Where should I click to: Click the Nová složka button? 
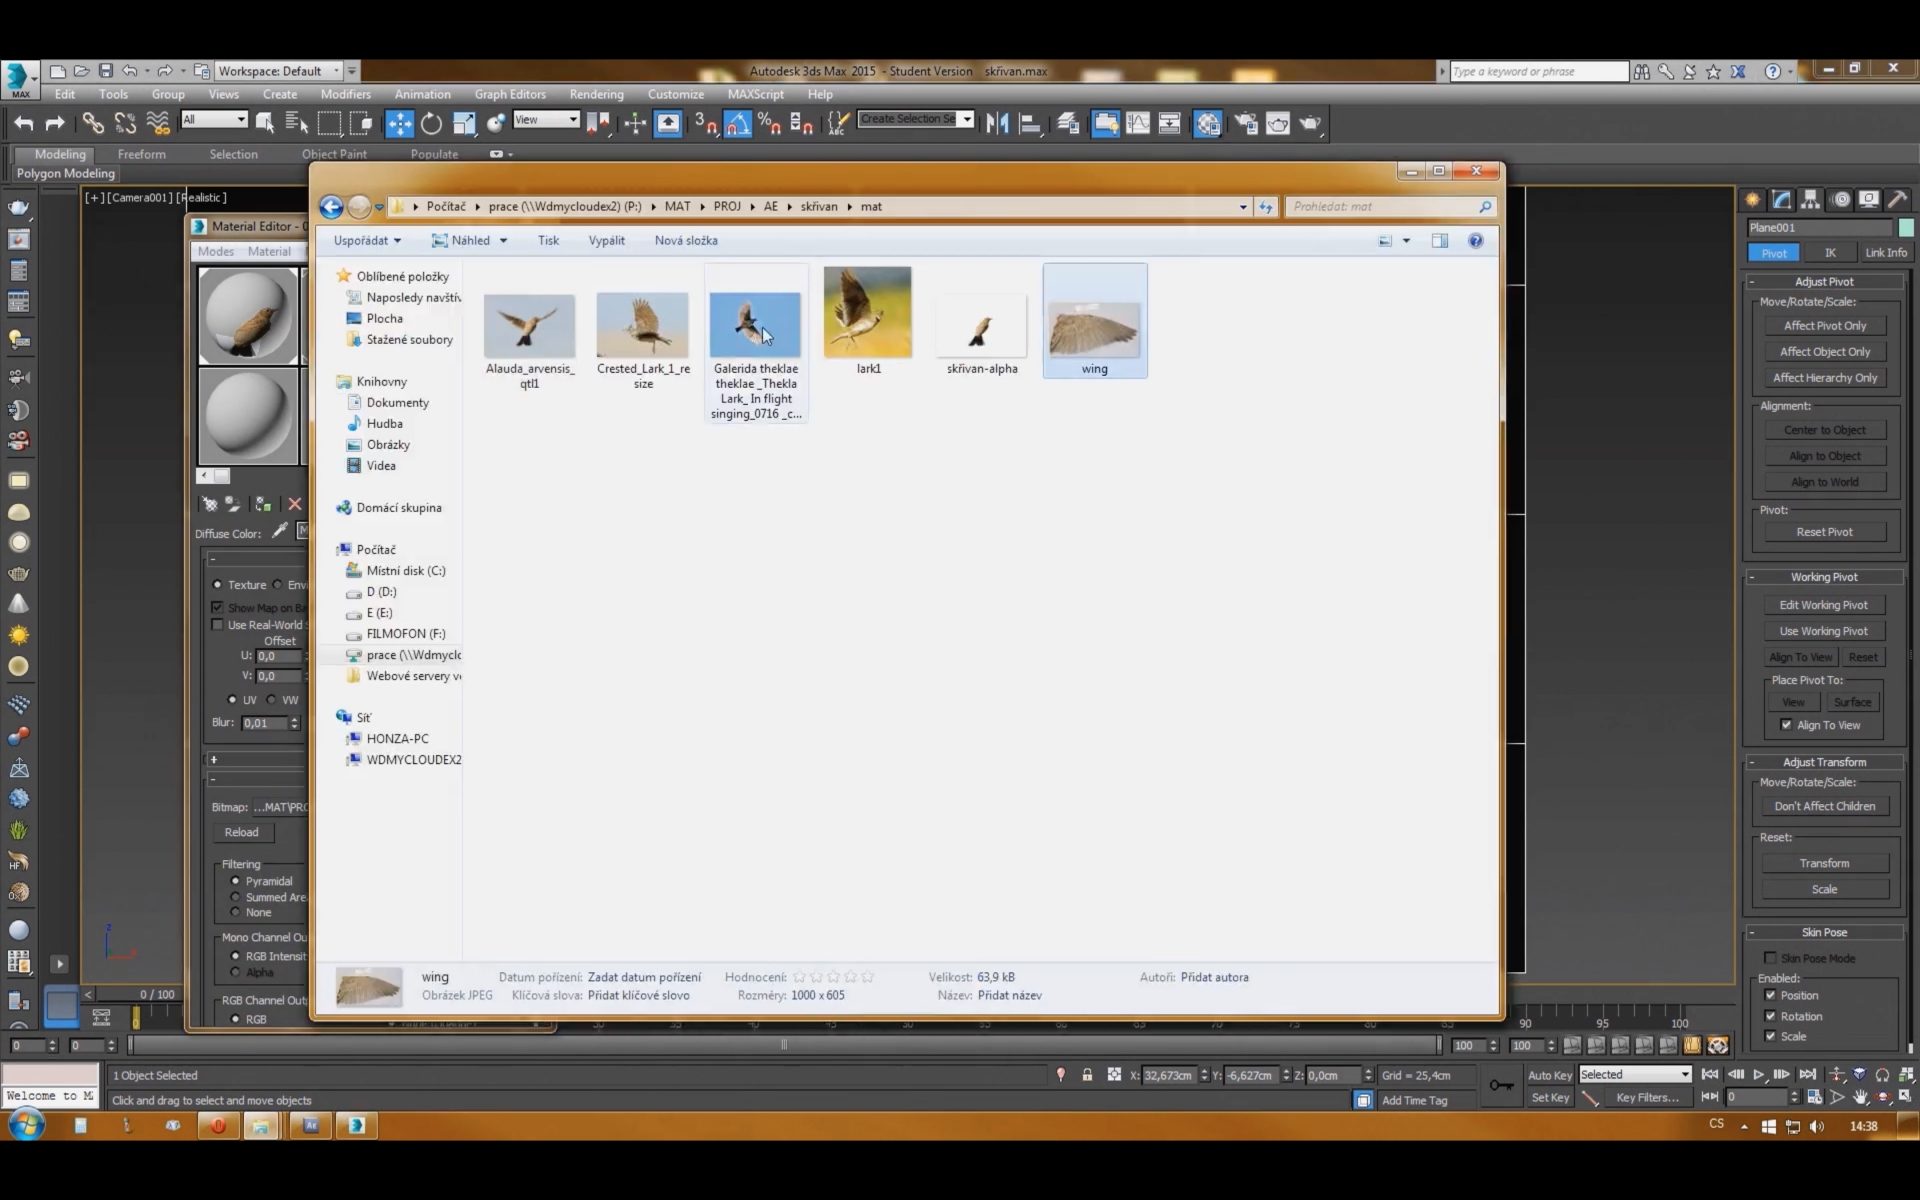pyautogui.click(x=686, y=240)
